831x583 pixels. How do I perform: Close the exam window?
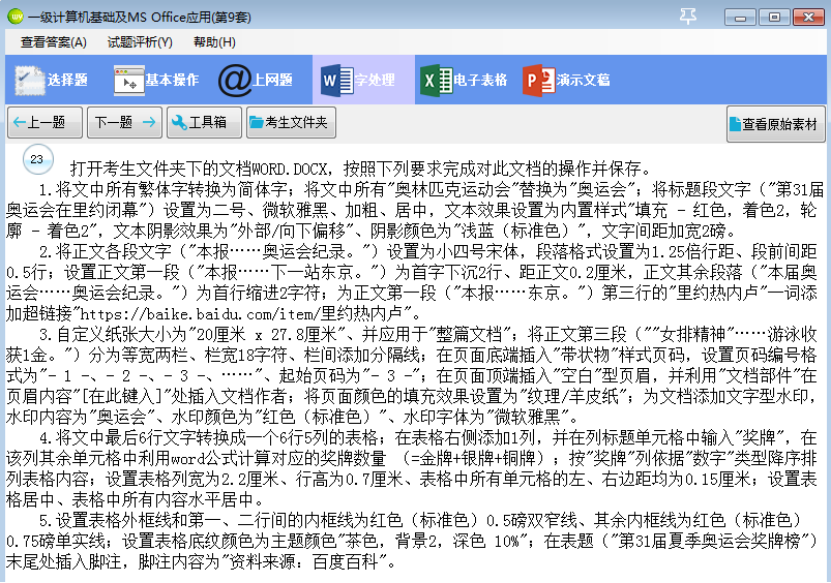(808, 17)
